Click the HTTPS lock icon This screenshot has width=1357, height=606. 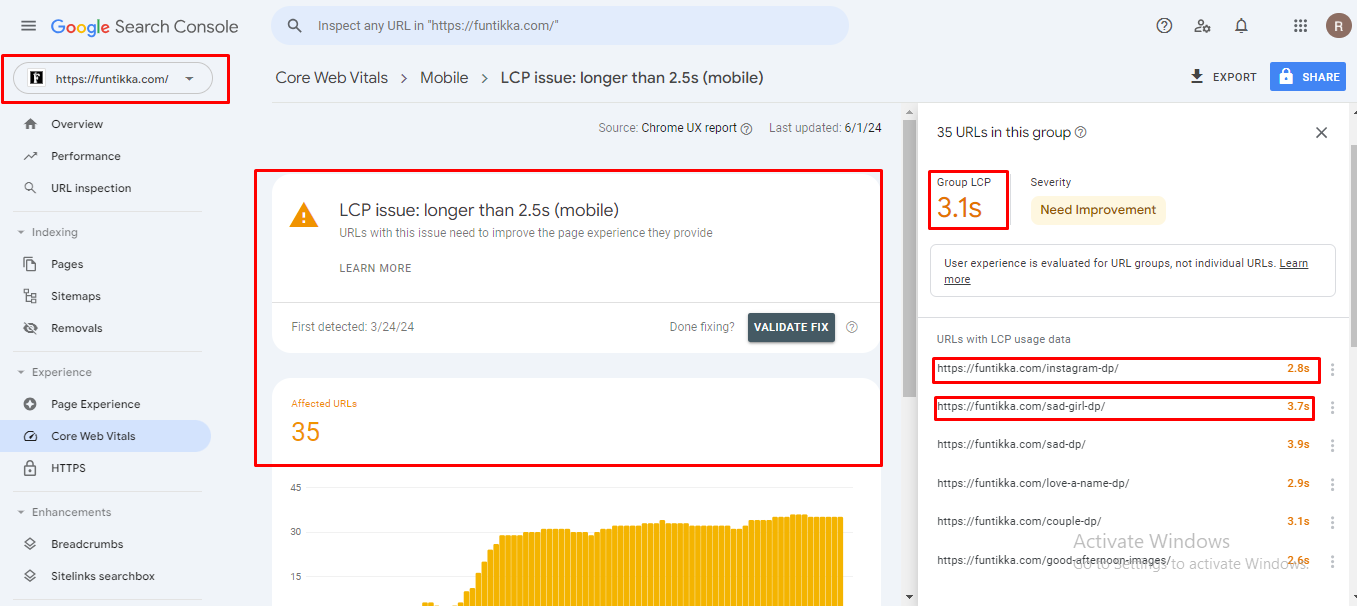30,468
